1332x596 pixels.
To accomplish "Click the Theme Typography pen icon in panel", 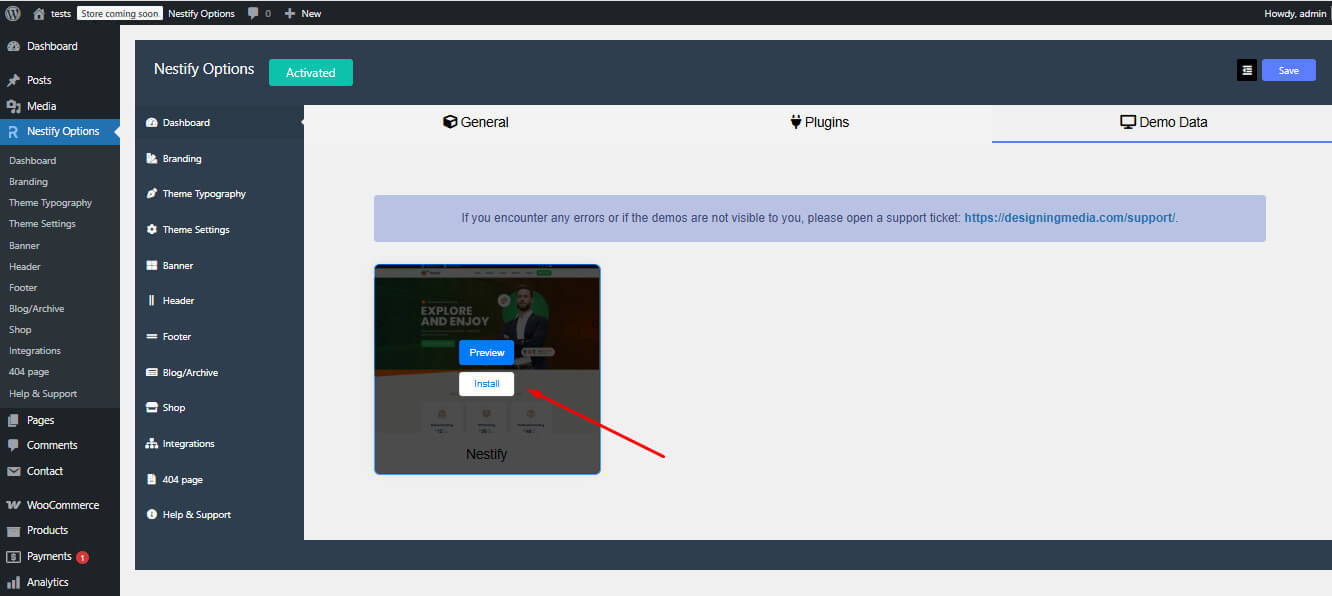I will click(x=152, y=194).
